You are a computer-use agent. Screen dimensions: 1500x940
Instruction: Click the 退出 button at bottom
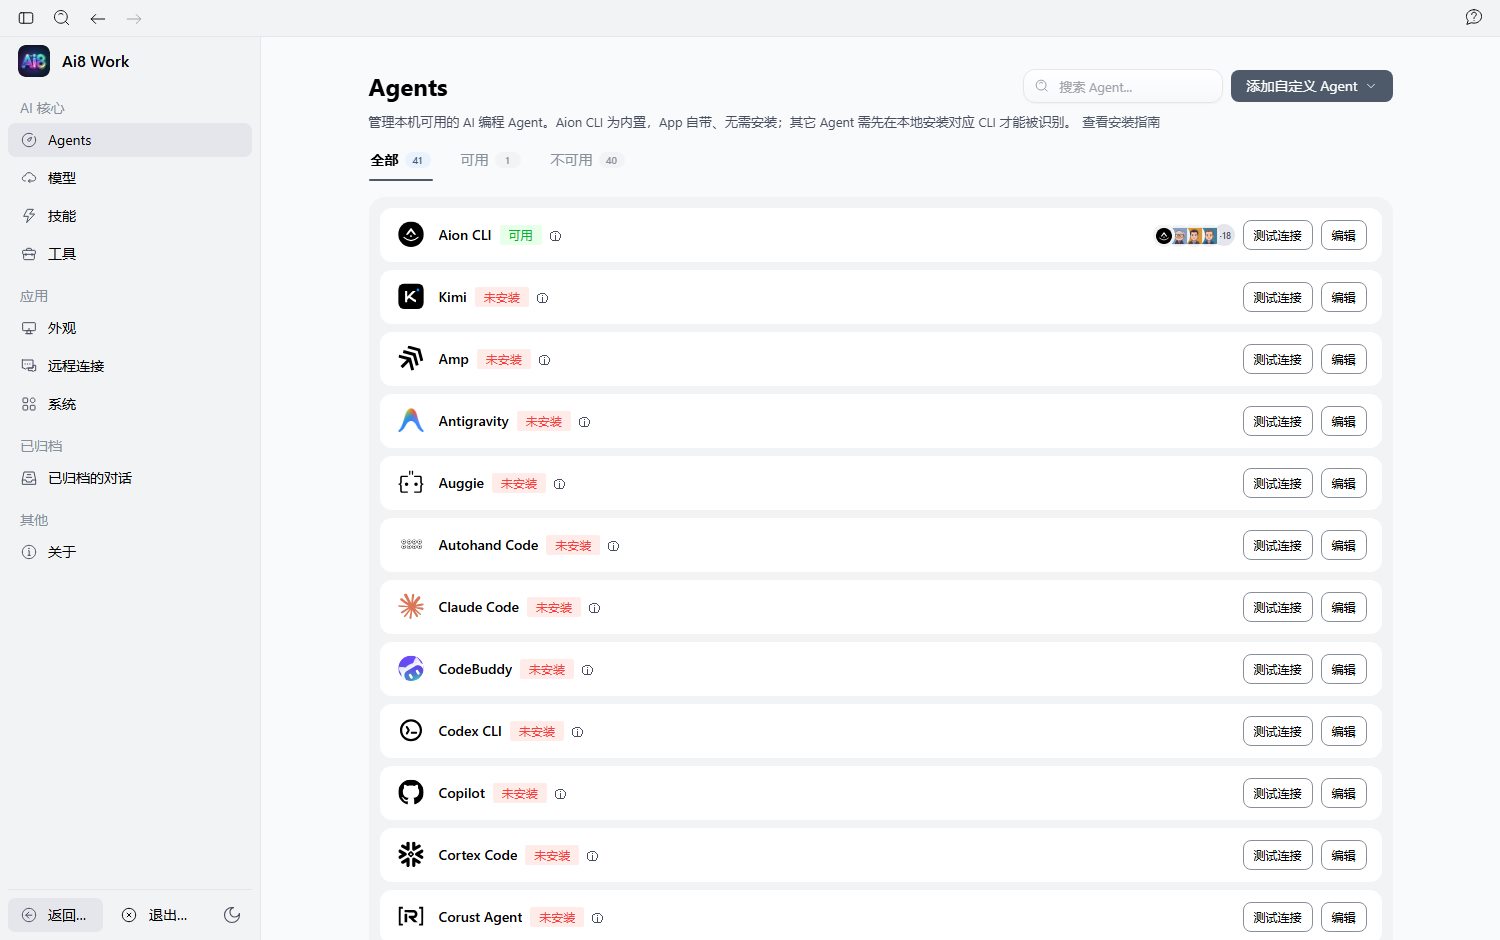(x=155, y=915)
